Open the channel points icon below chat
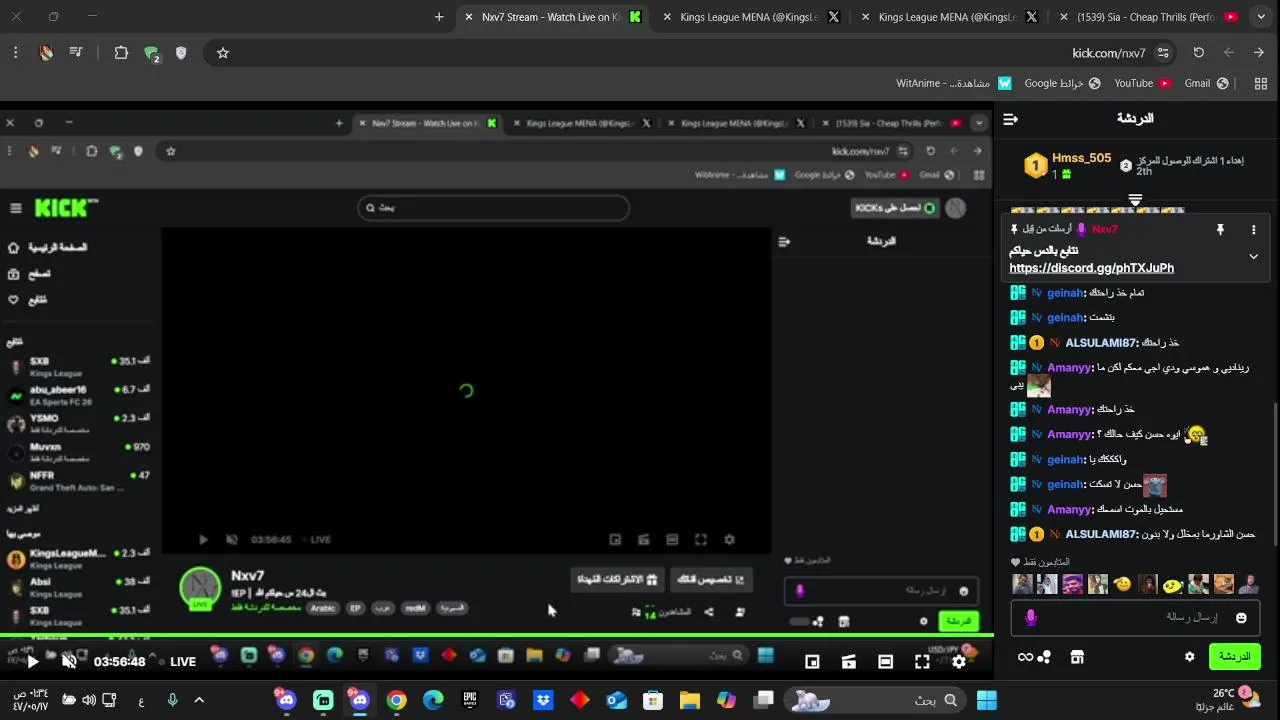The width and height of the screenshot is (1280, 720). coord(1045,657)
